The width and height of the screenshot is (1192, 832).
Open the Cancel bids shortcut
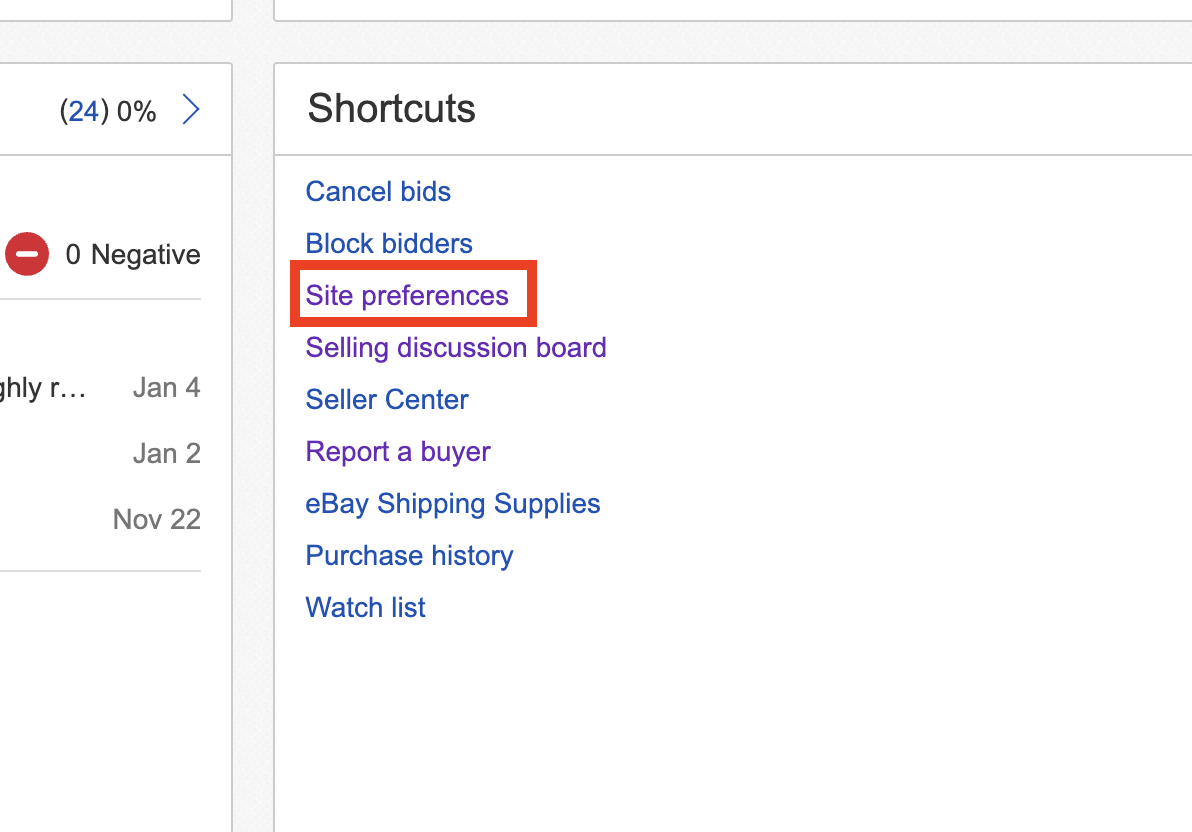378,191
